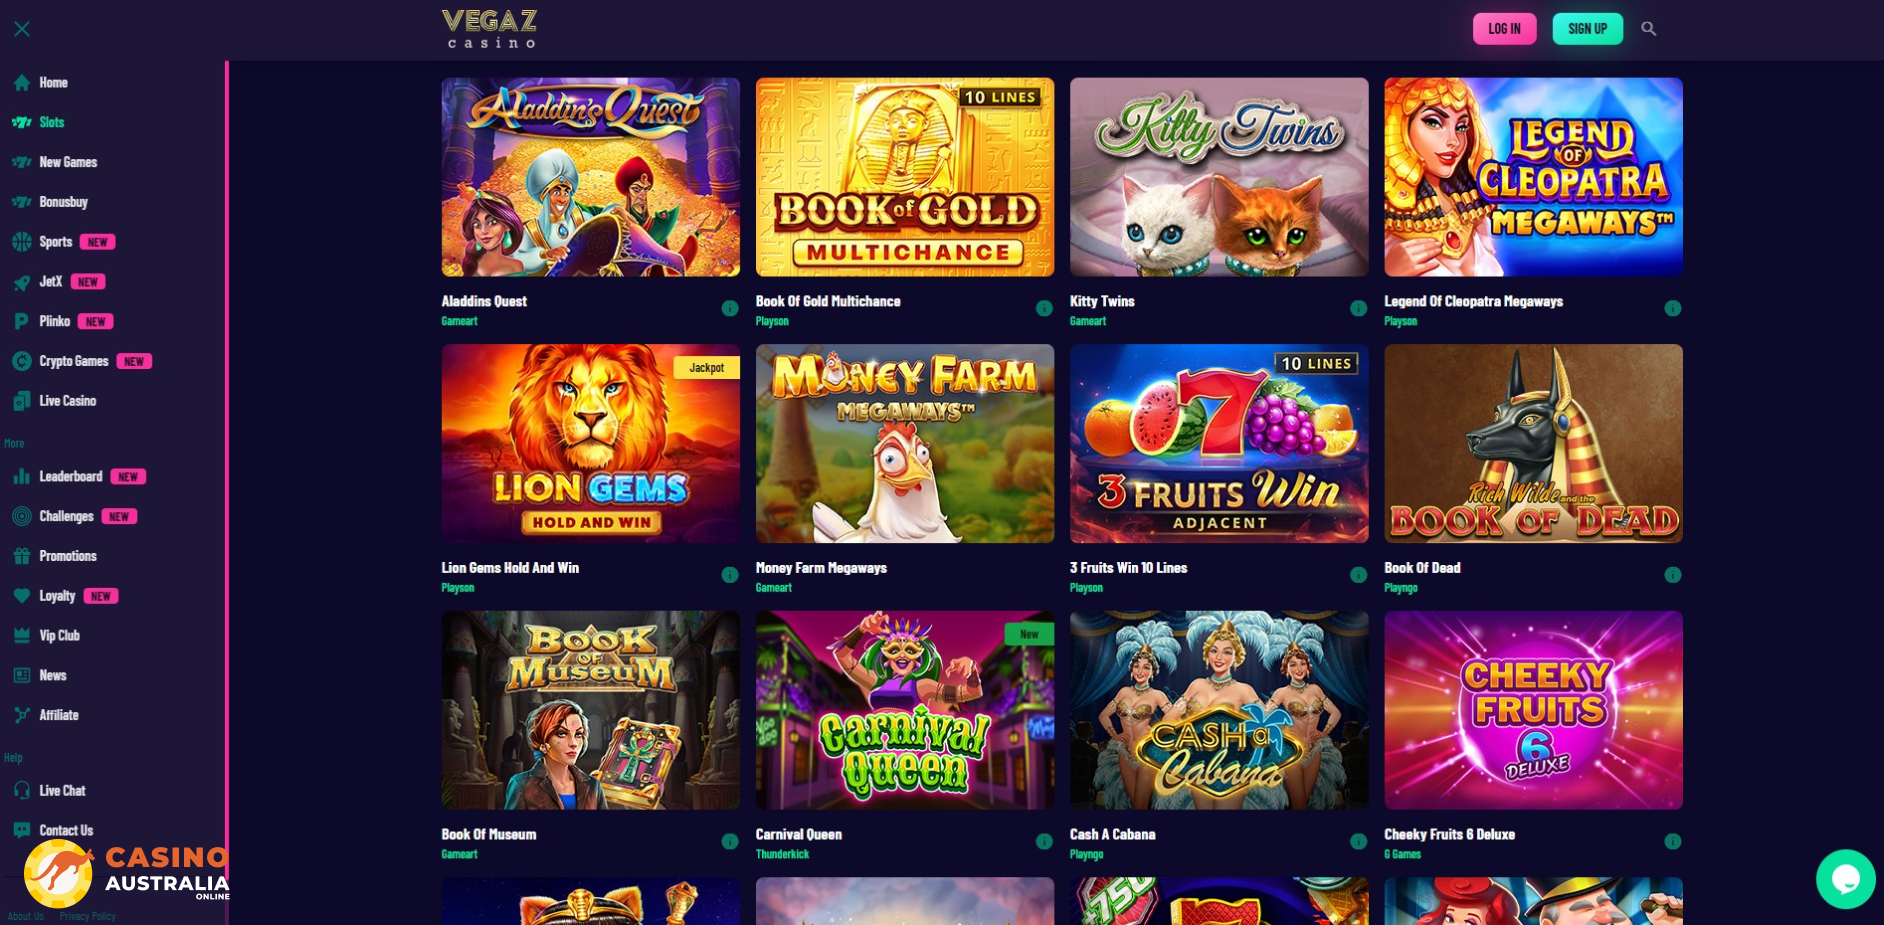Click the Playson provider under Book Of Gold
Screen dimensions: 1884x925
772,321
